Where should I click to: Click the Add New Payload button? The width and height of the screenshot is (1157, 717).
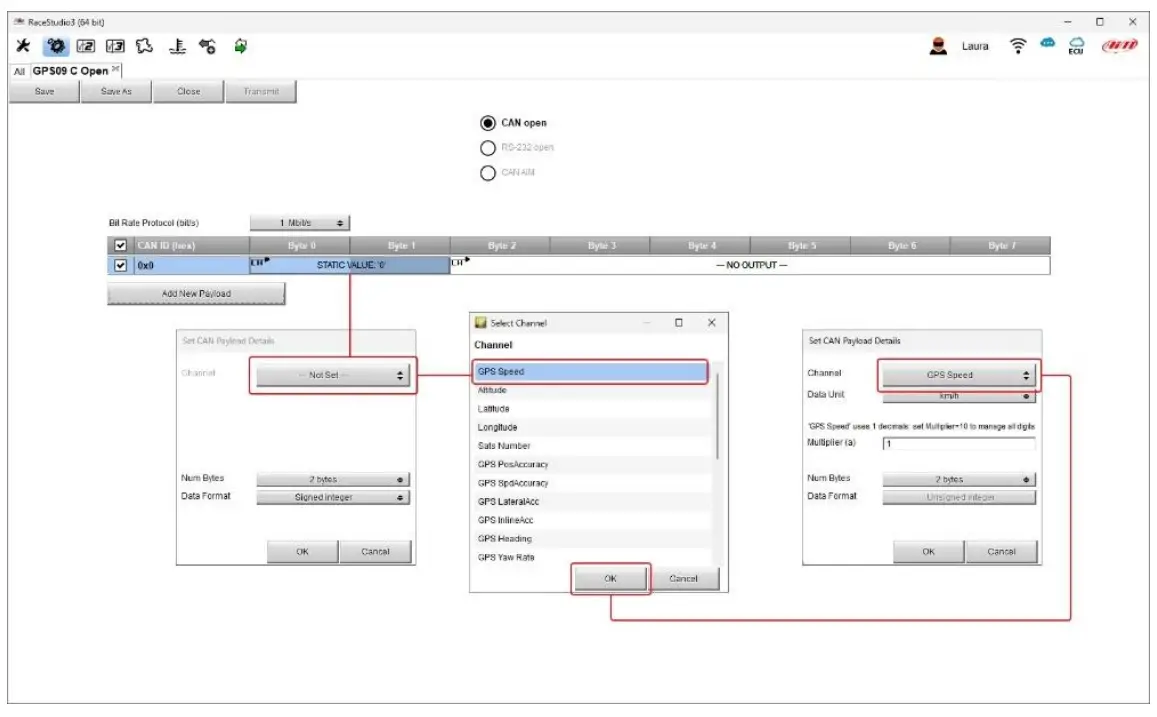(196, 293)
